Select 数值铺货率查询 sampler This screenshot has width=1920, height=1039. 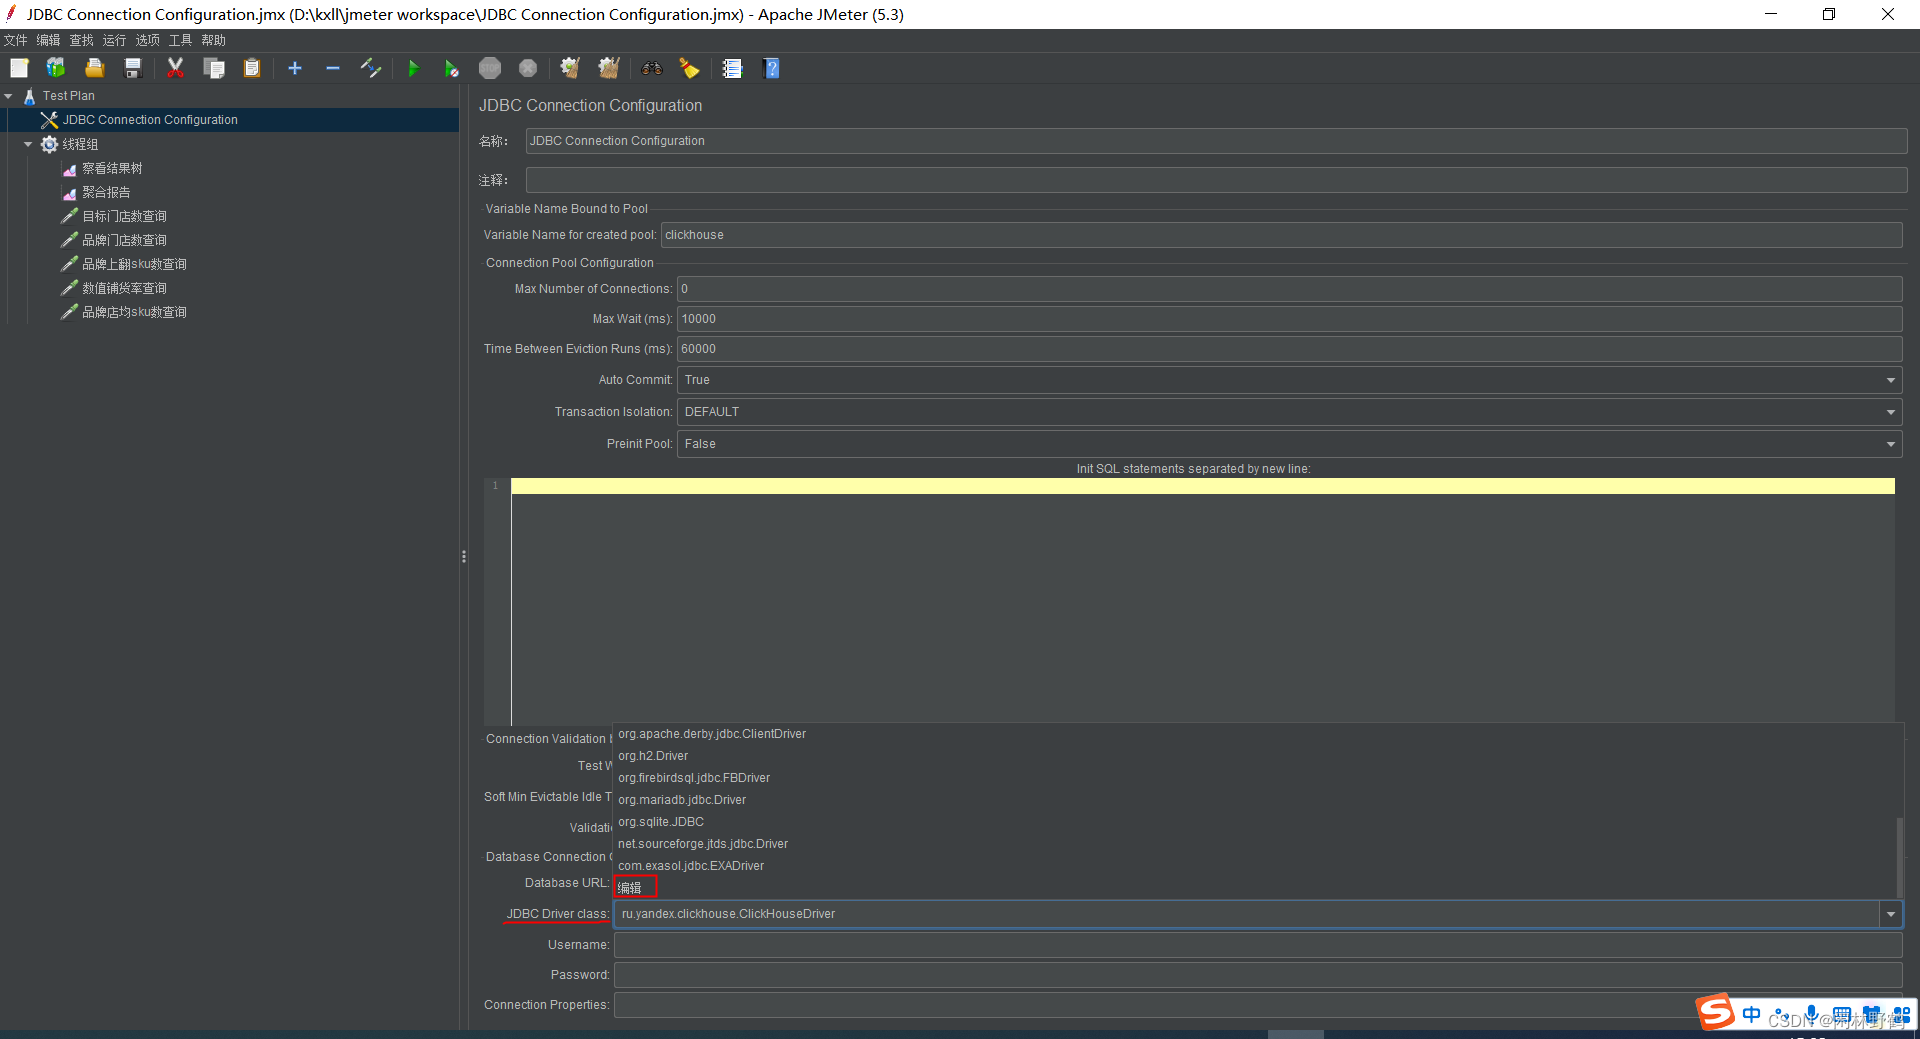pos(124,288)
